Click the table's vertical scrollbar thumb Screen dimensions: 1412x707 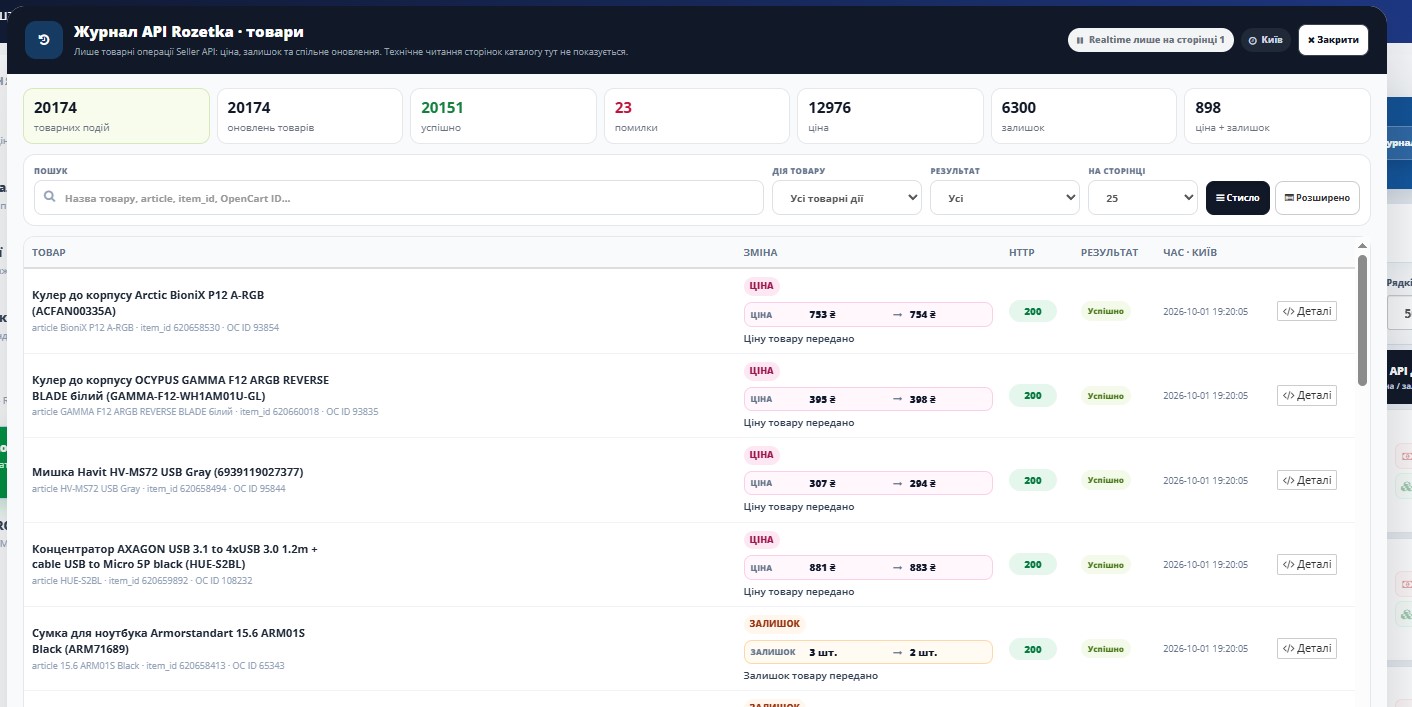point(1362,320)
